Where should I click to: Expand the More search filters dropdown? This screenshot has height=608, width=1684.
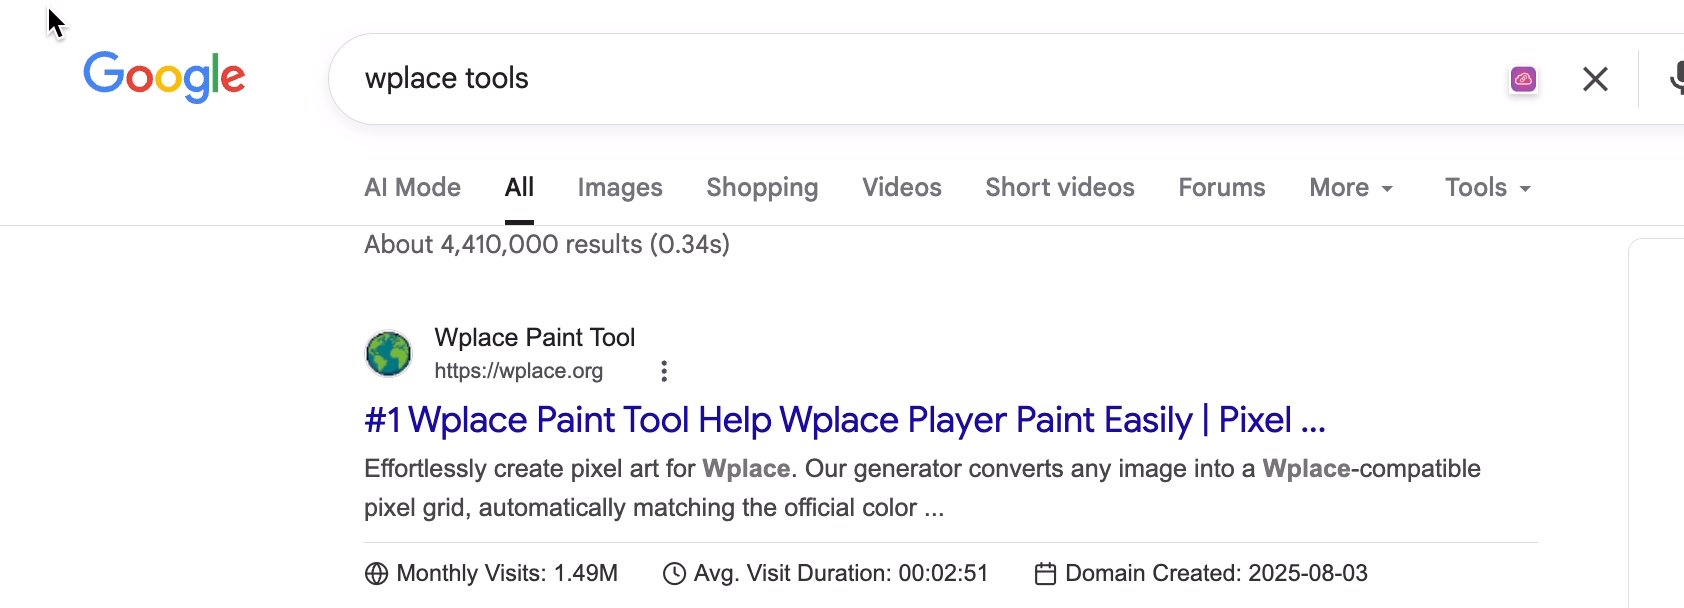[x=1351, y=188]
